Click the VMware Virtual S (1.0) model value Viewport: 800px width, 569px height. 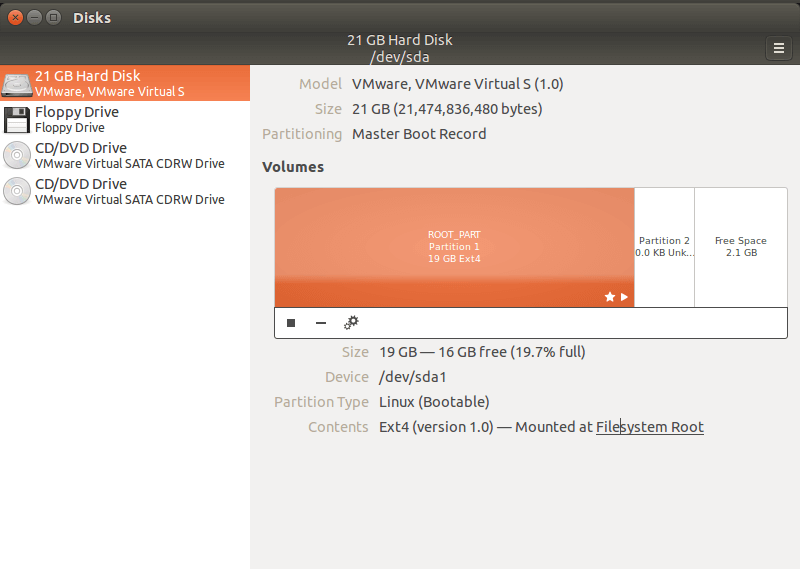tap(458, 84)
